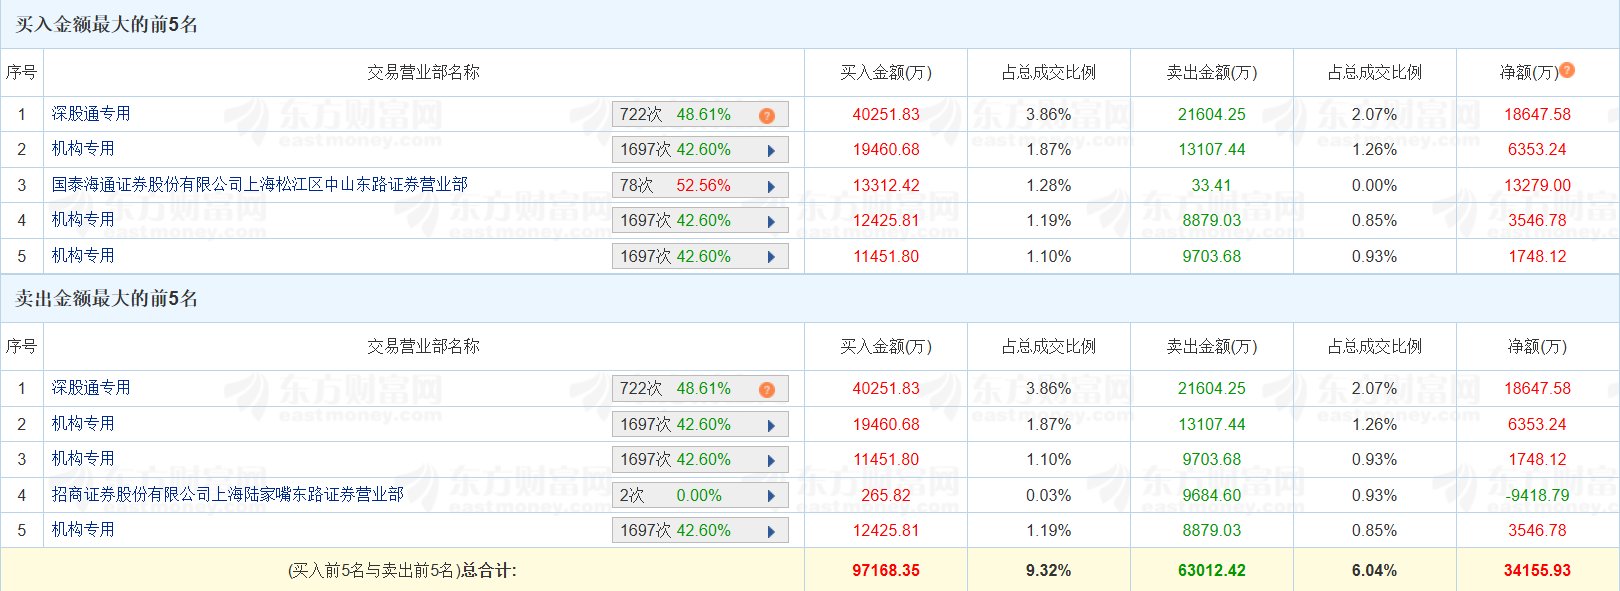Click 深股通专用 link in buy table
The height and width of the screenshot is (591, 1620).
91,114
